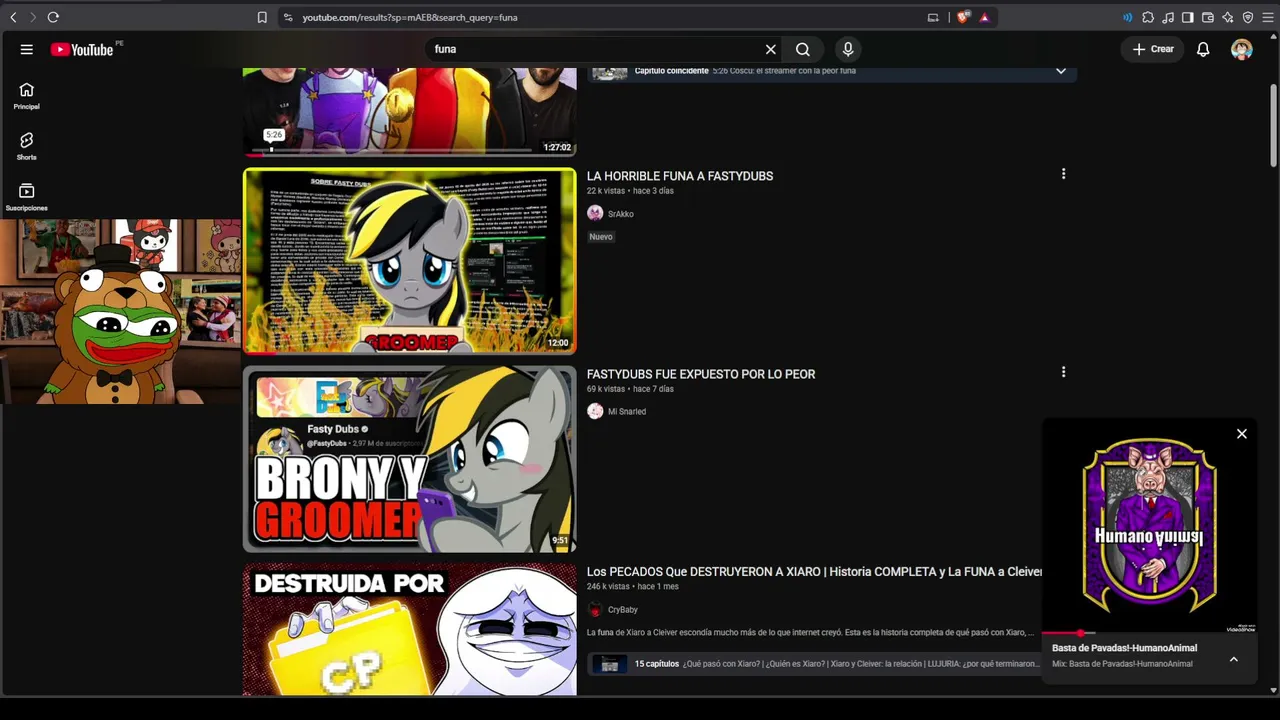Open the Brave VPN shield icon

(1248, 17)
